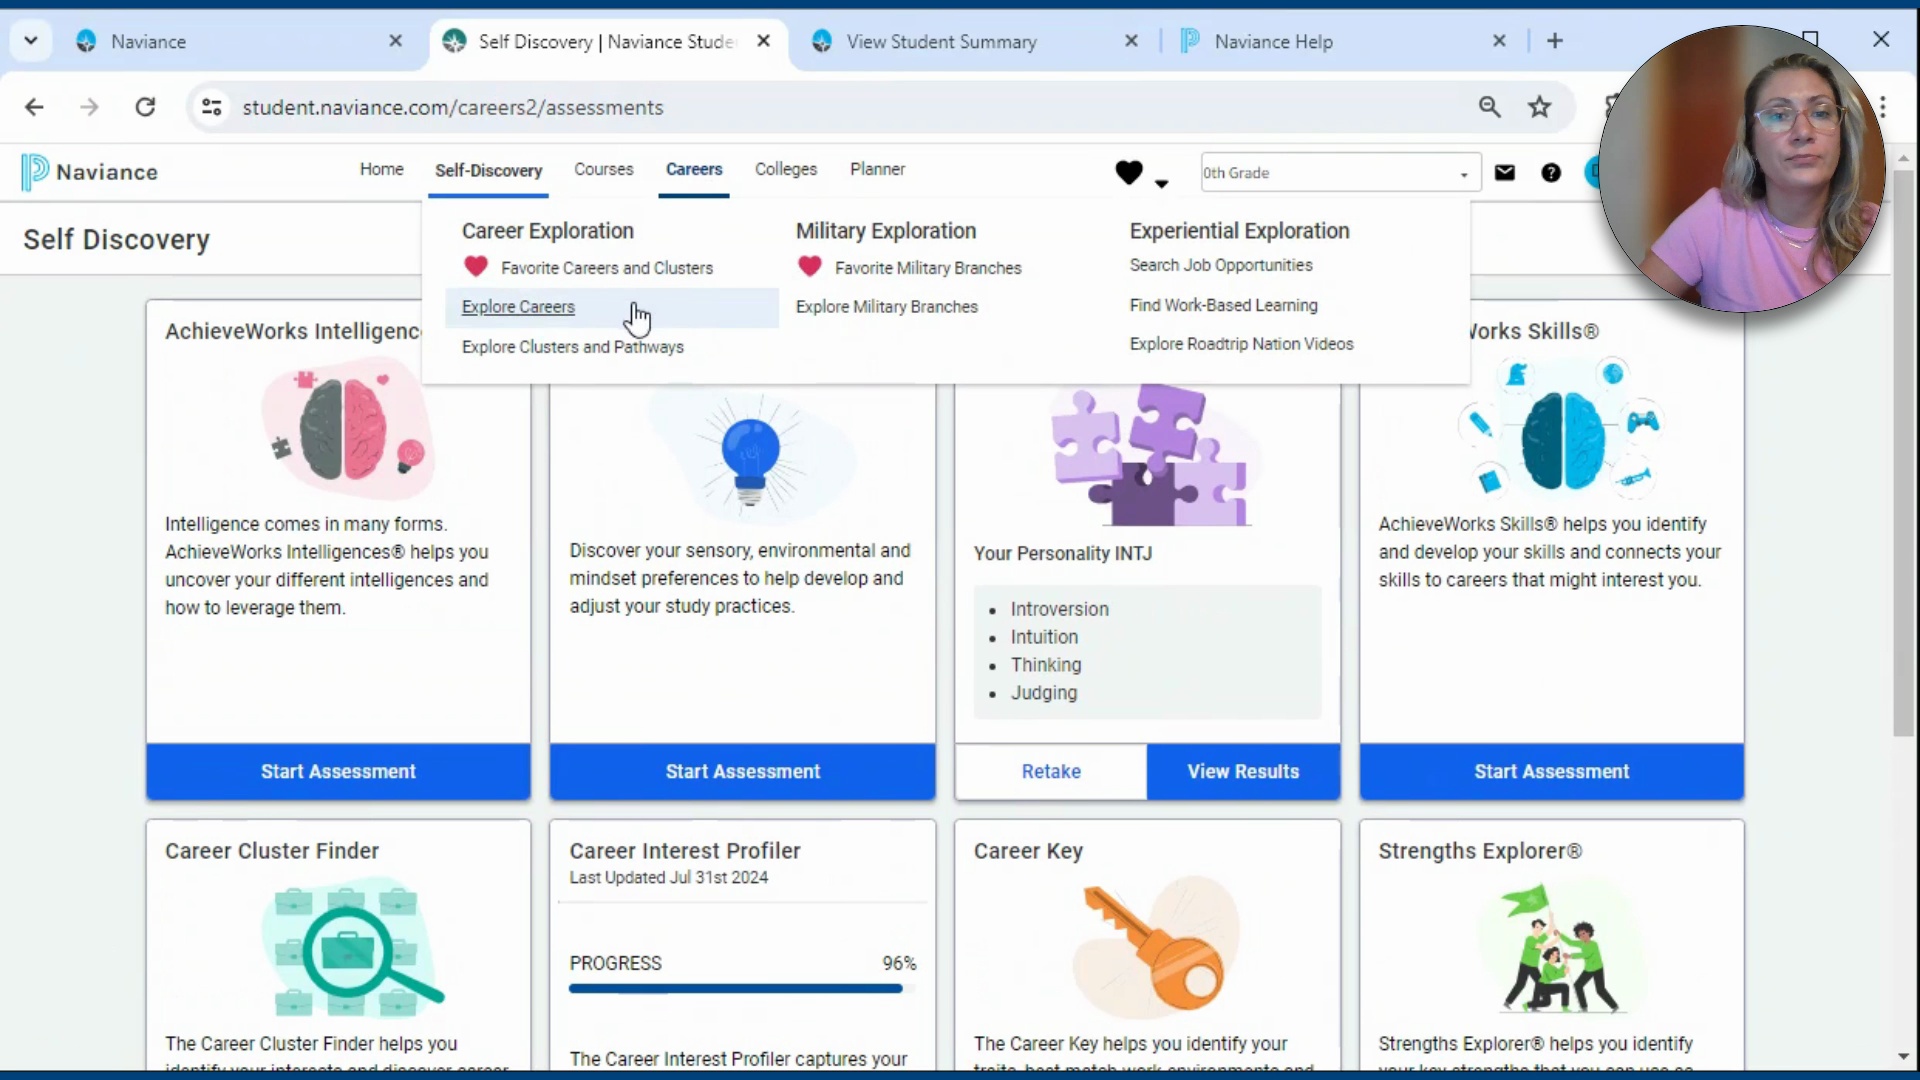
Task: Click the help question mark icon
Action: coord(1551,173)
